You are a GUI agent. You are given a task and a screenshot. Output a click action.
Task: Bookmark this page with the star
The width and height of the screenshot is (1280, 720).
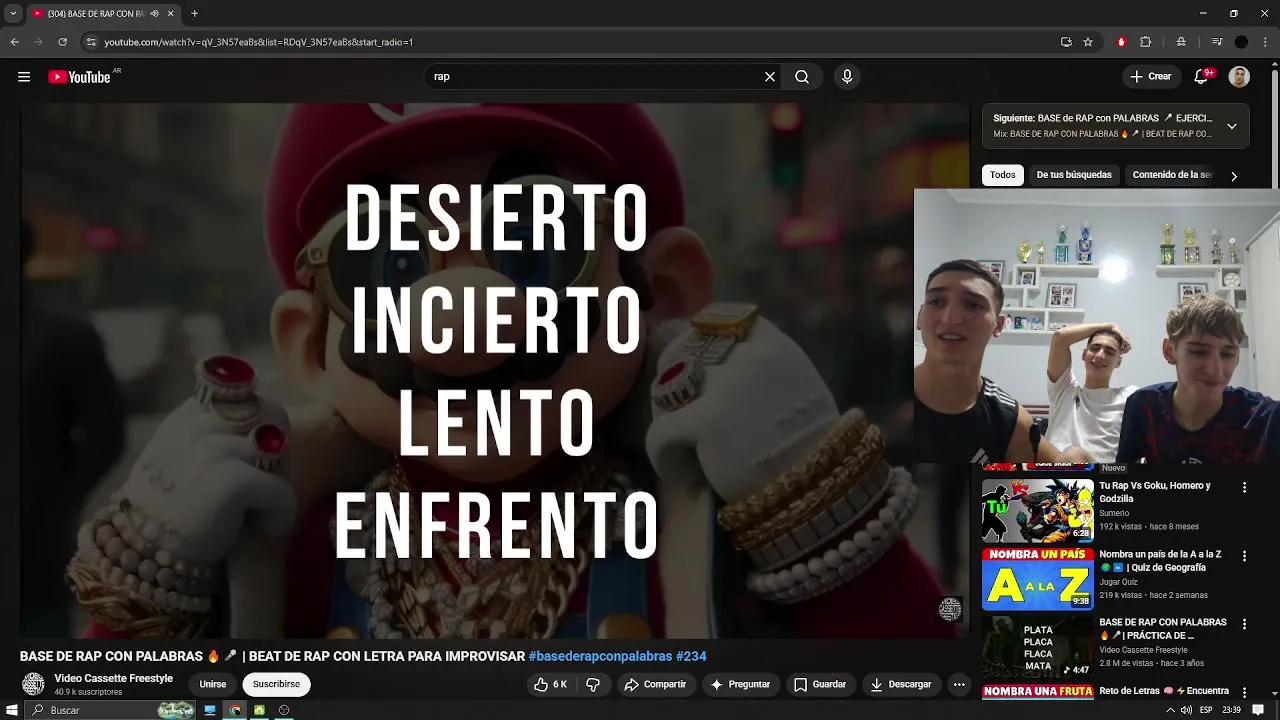tap(1088, 42)
